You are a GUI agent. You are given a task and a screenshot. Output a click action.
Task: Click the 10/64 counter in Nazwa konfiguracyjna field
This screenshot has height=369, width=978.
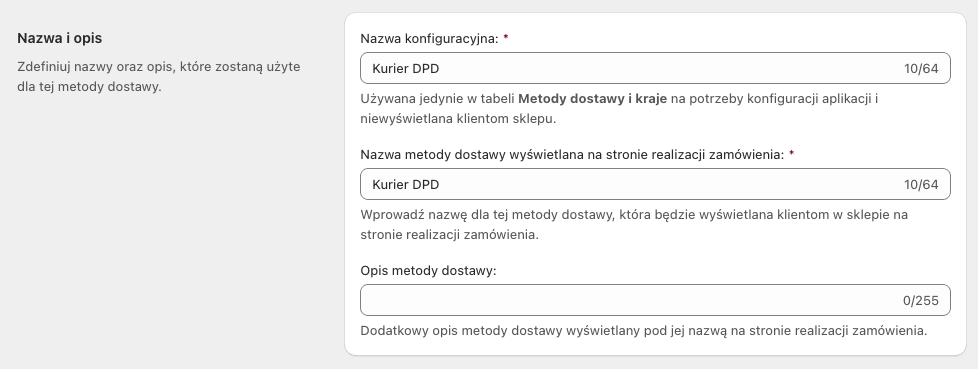[x=921, y=69]
